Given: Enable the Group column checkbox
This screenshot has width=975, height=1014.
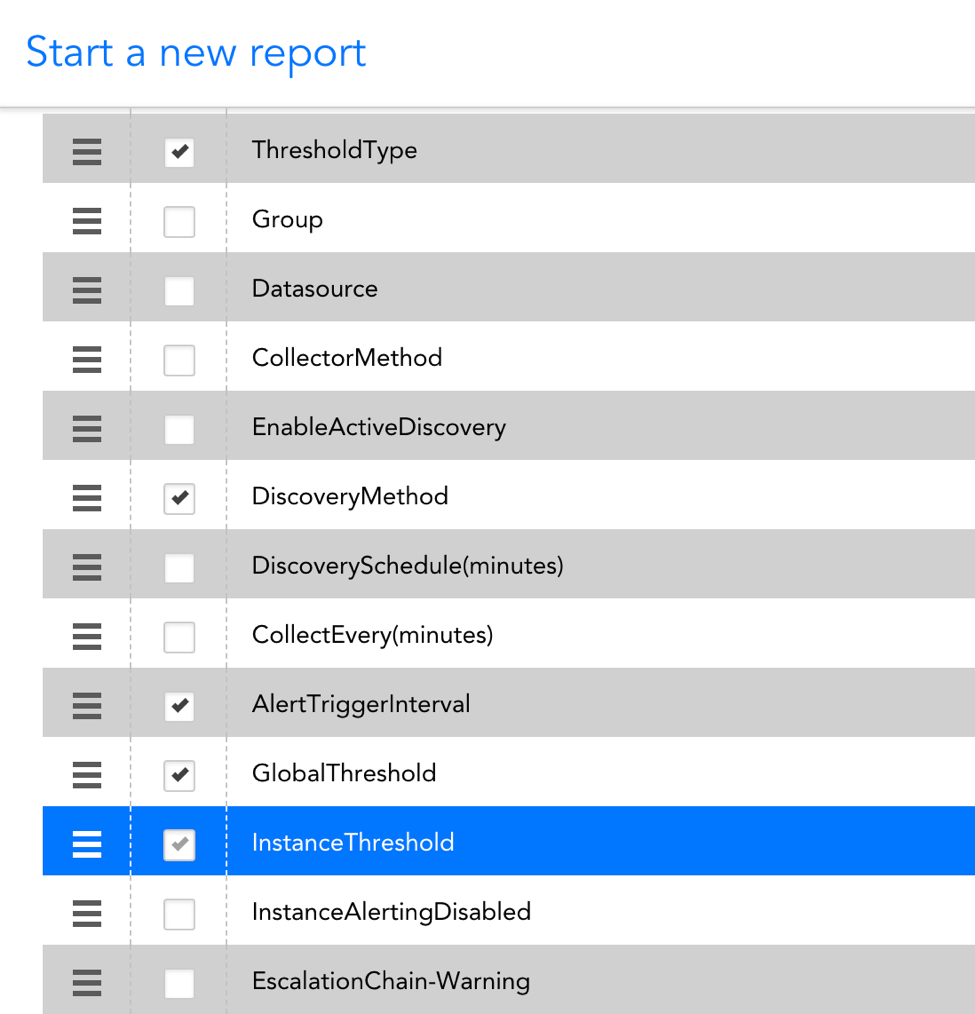Looking at the screenshot, I should [179, 221].
